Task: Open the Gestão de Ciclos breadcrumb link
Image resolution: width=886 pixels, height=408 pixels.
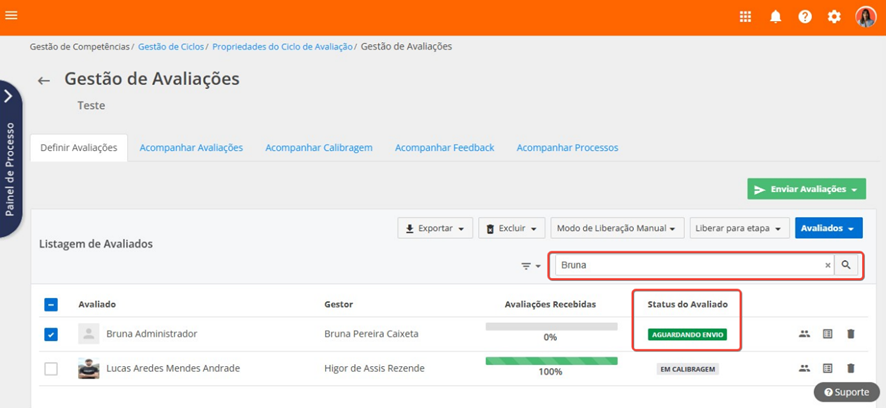Action: 171,47
